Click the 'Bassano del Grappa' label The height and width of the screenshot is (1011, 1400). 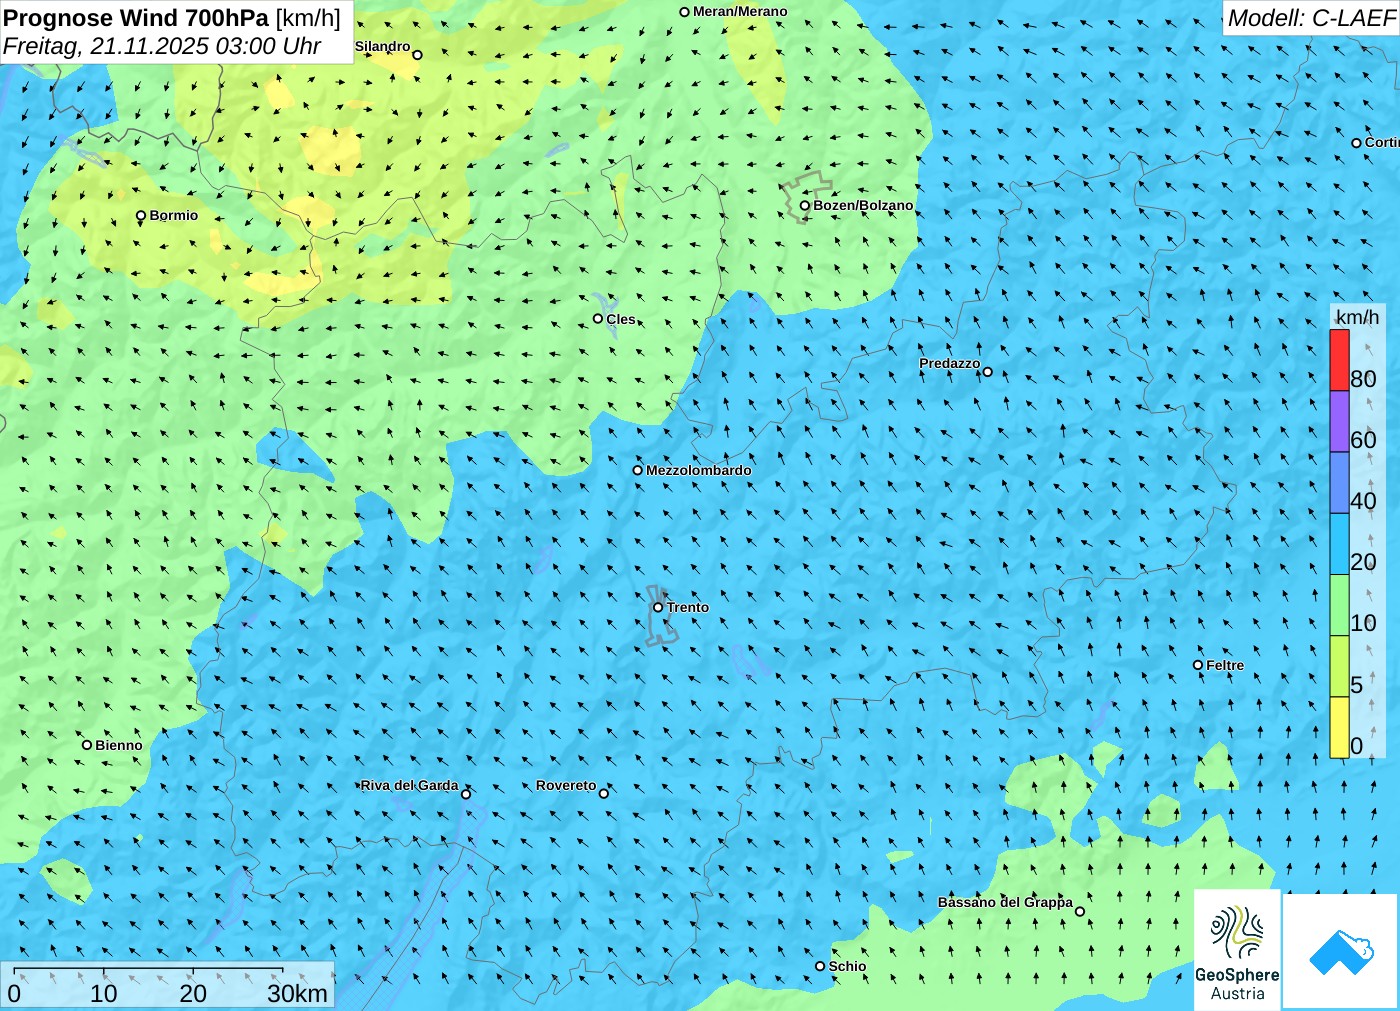[1005, 902]
